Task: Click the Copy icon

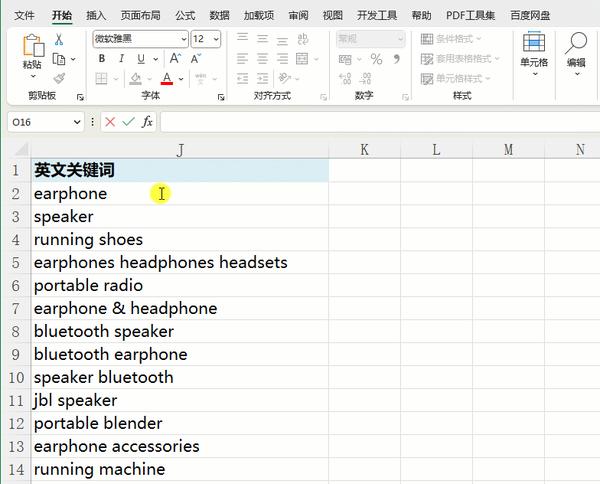Action: [59, 59]
